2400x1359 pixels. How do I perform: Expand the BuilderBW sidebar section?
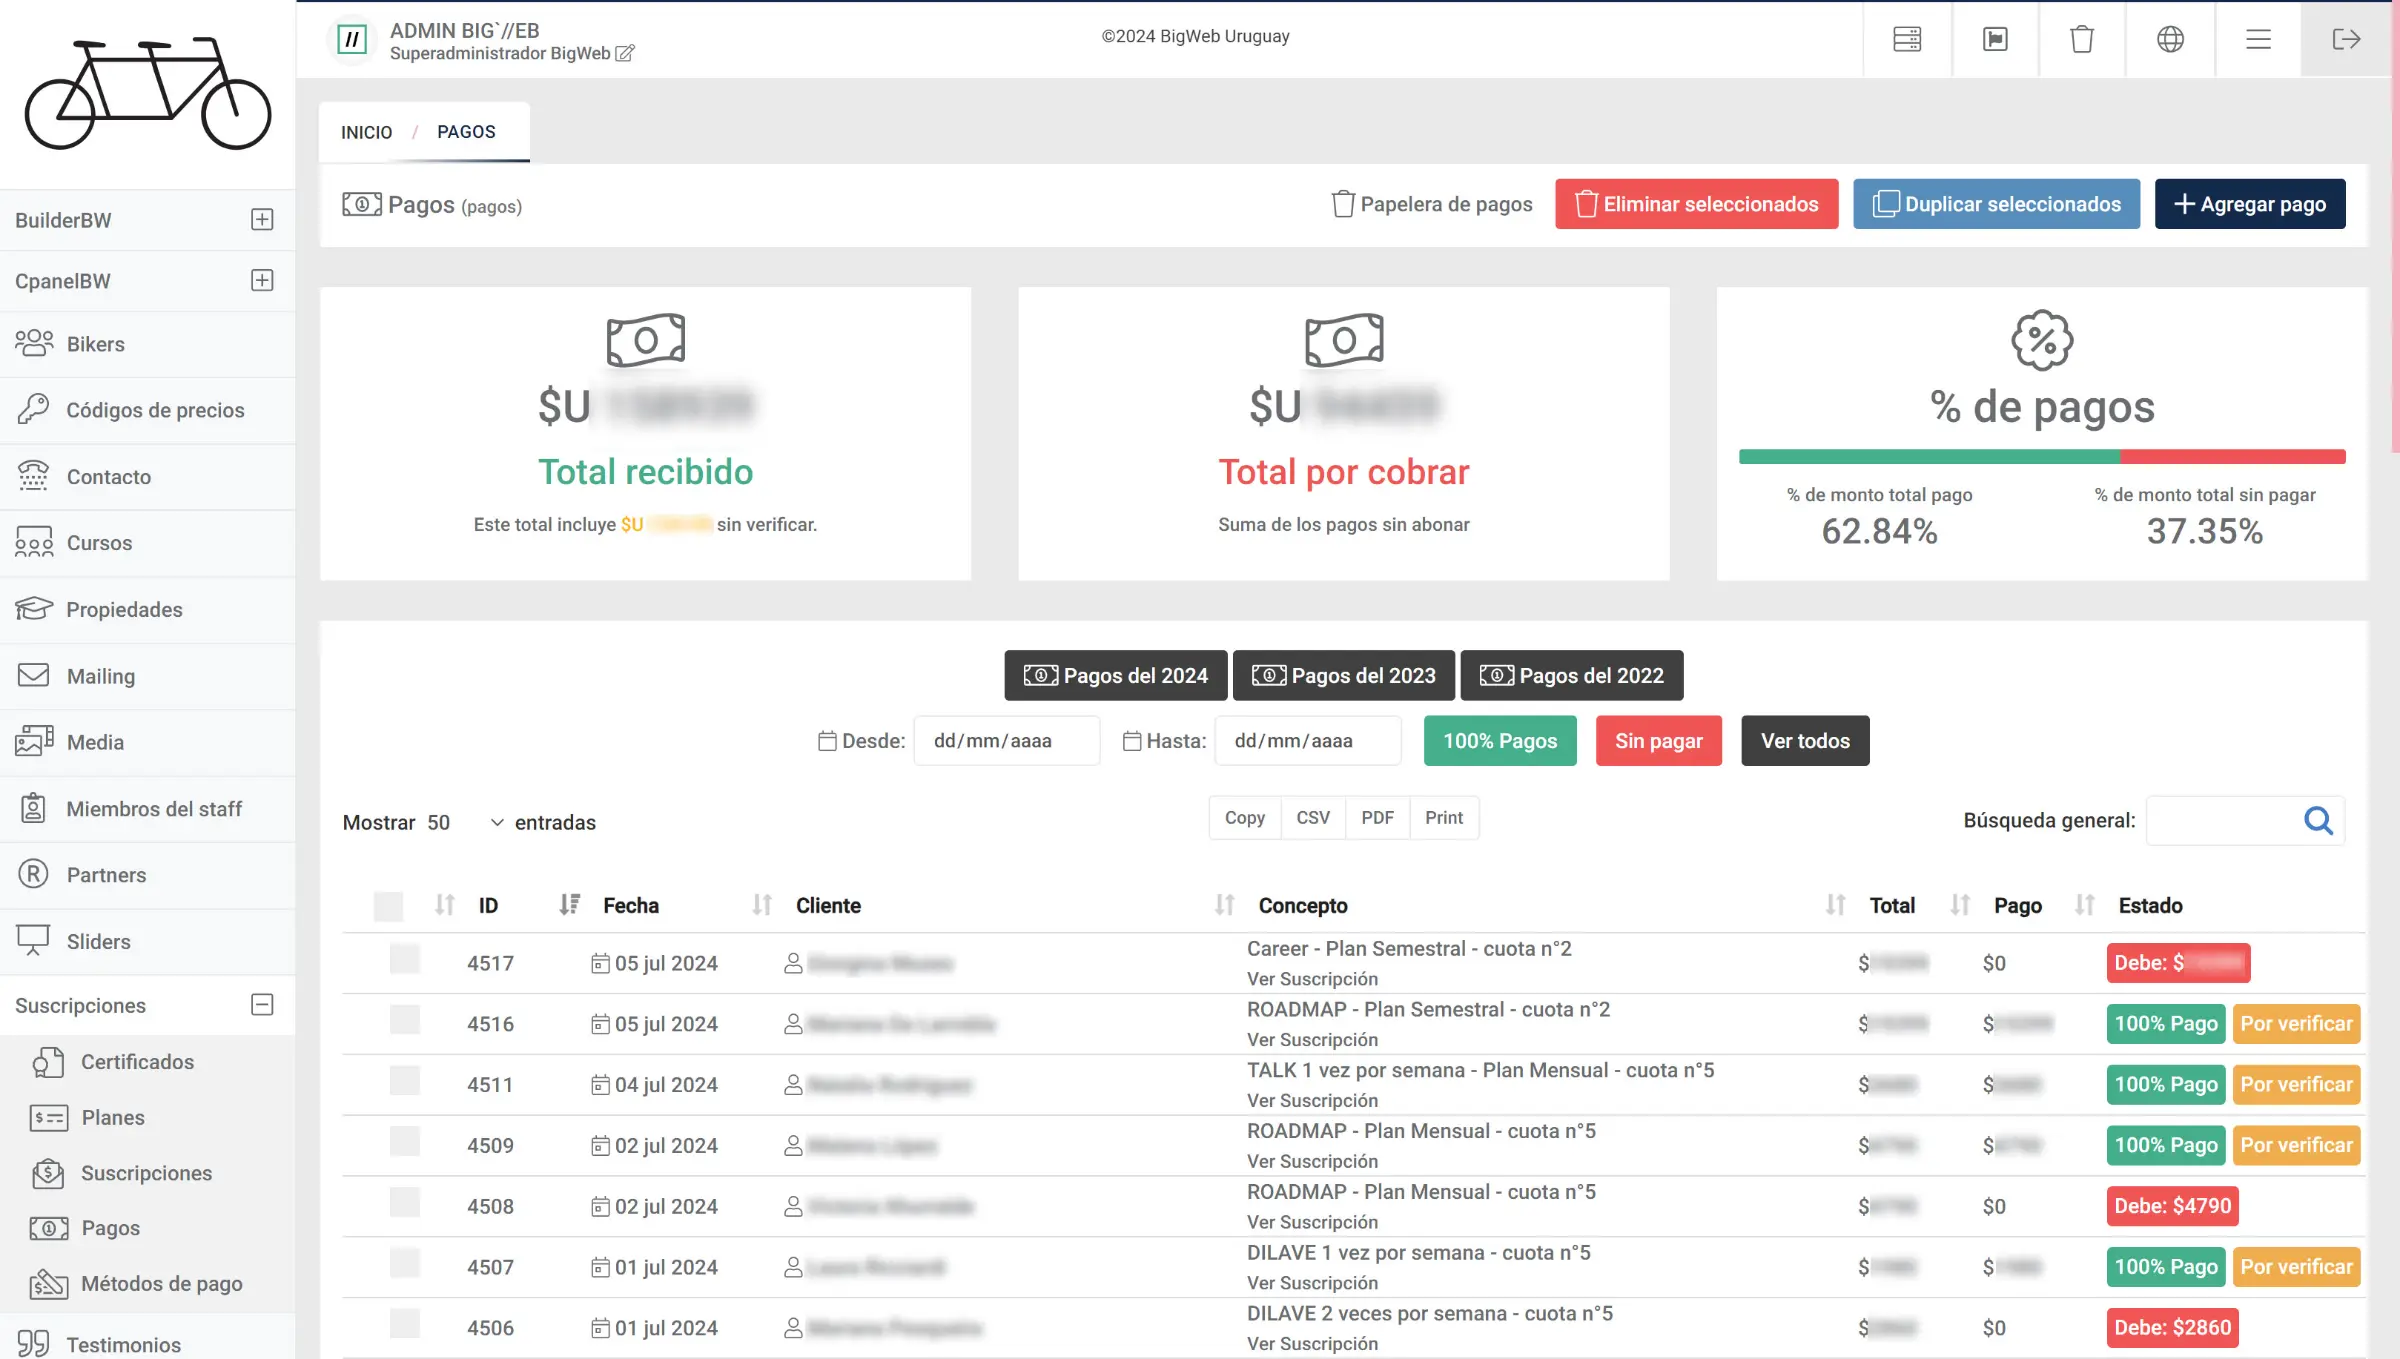point(262,220)
